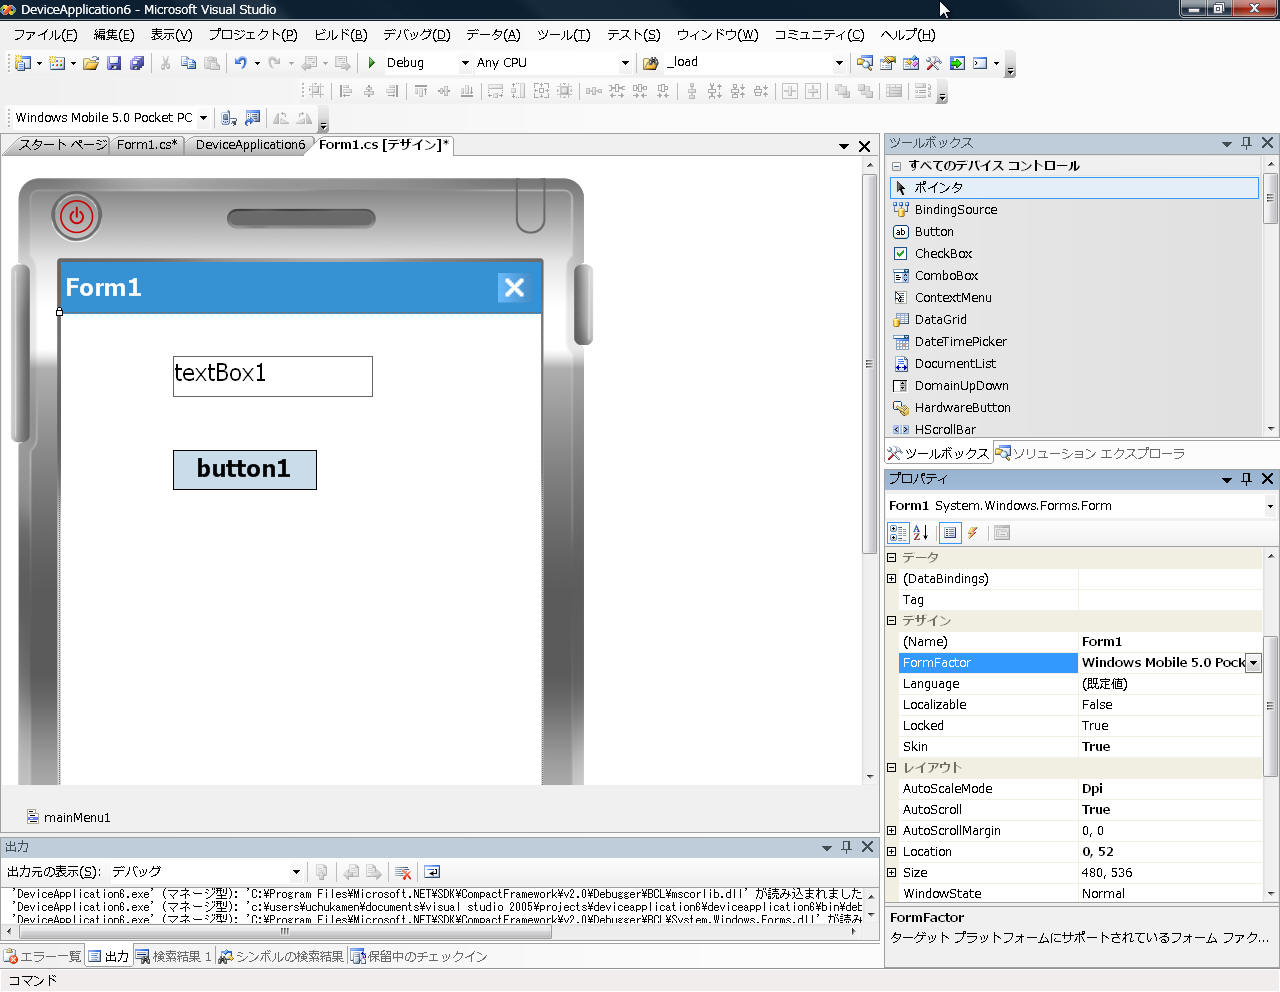Click the Add New Item toolbar icon
Viewport: 1280px width, 992px height.
(x=57, y=63)
